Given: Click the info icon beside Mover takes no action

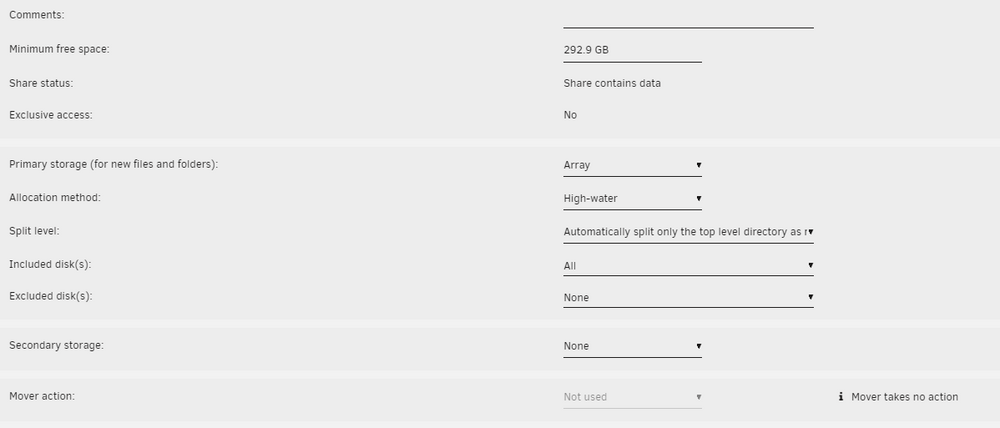Looking at the screenshot, I should [841, 397].
